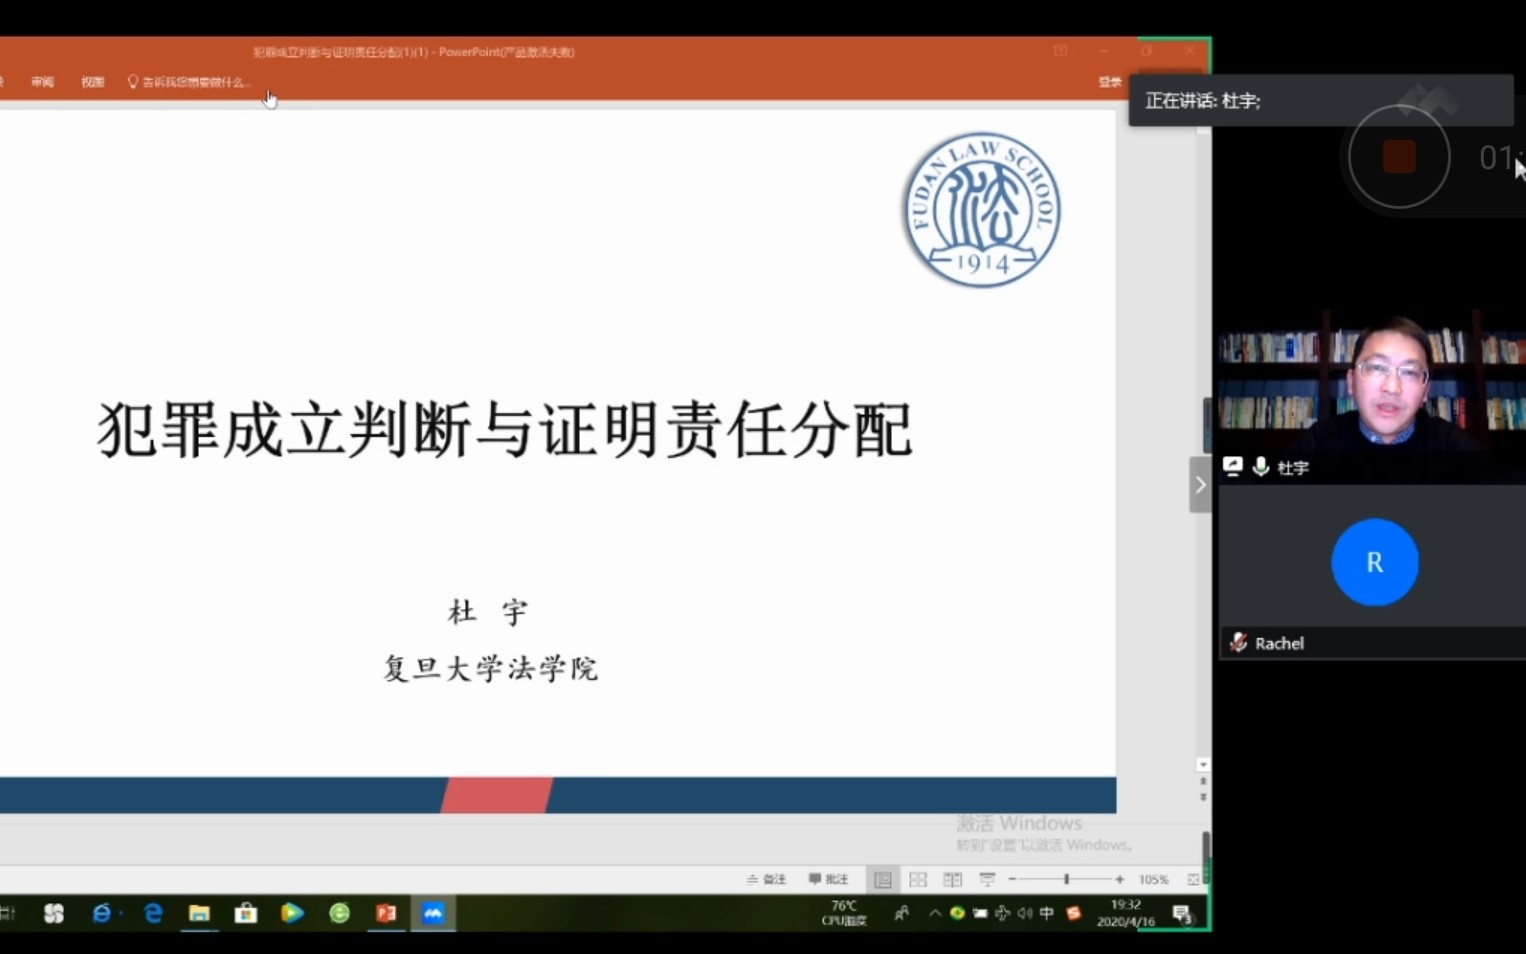1526x954 pixels.
Task: Open the pinwheel app in taskbar
Action: coord(54,913)
